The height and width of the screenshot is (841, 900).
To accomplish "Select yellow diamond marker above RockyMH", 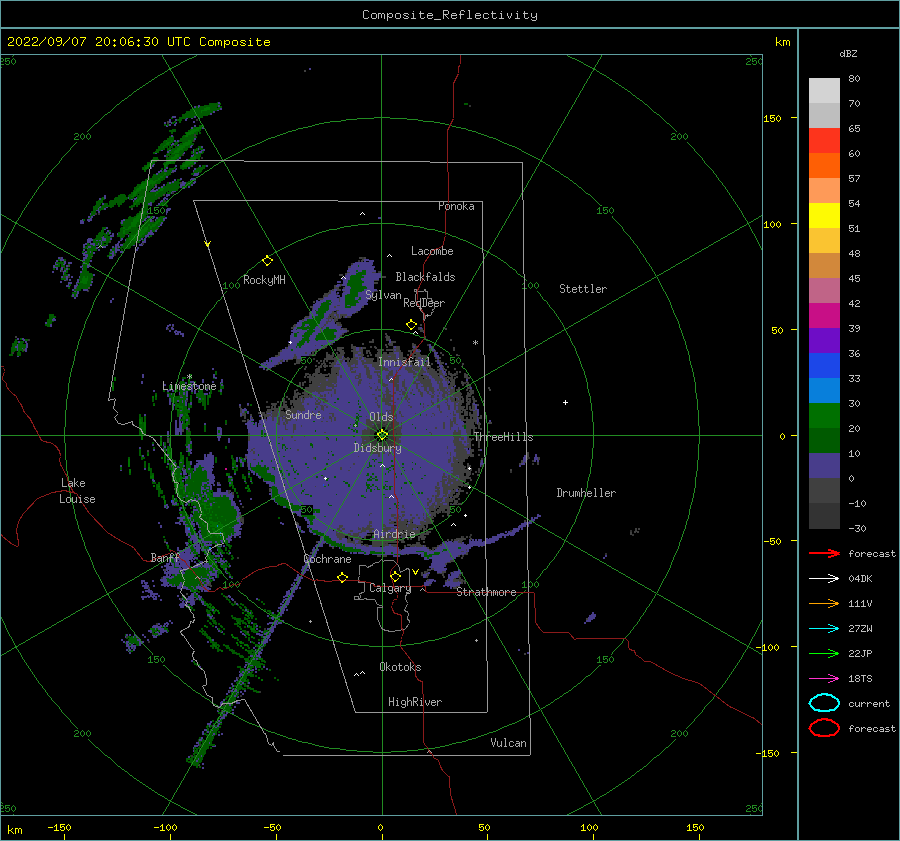I will coord(267,261).
